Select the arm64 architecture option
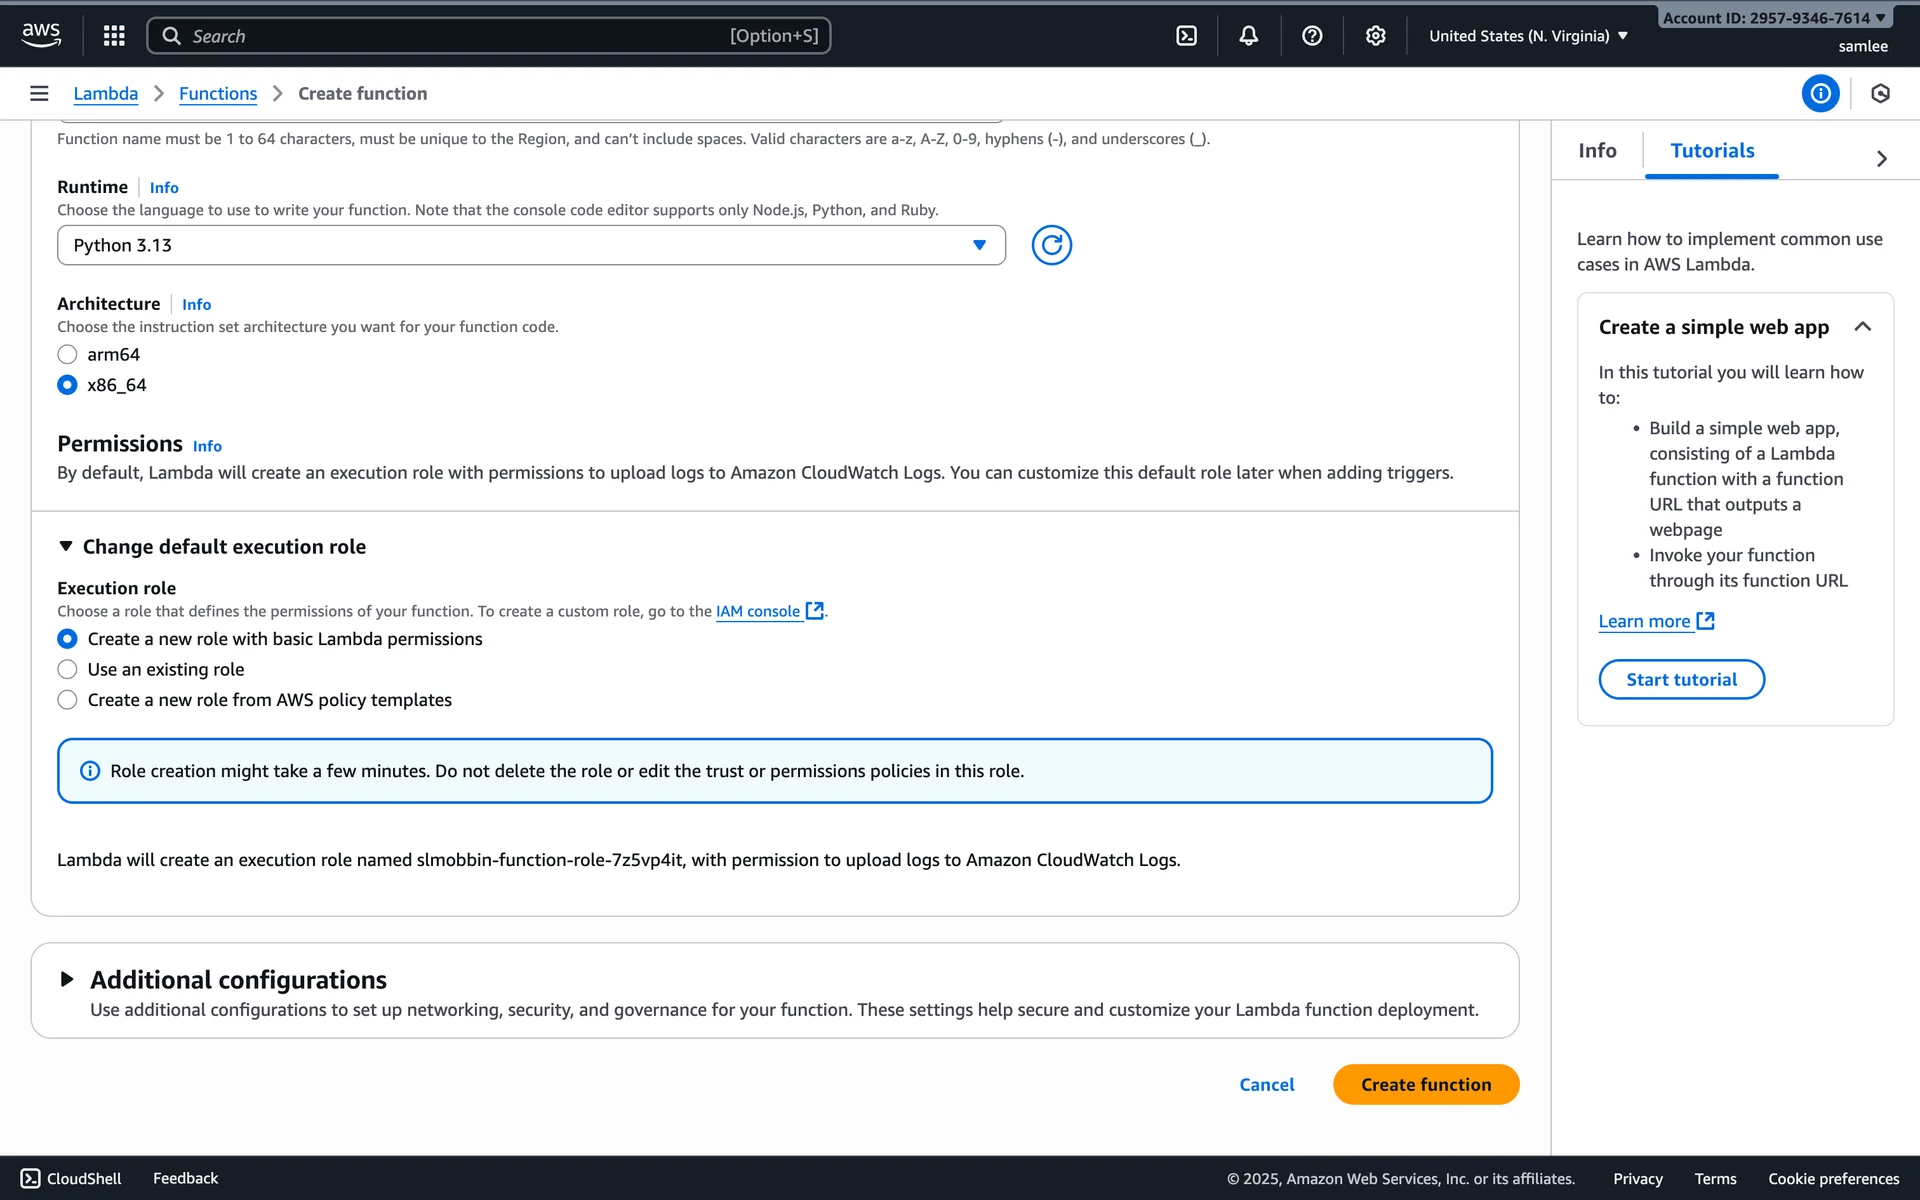The image size is (1920, 1200). point(67,355)
